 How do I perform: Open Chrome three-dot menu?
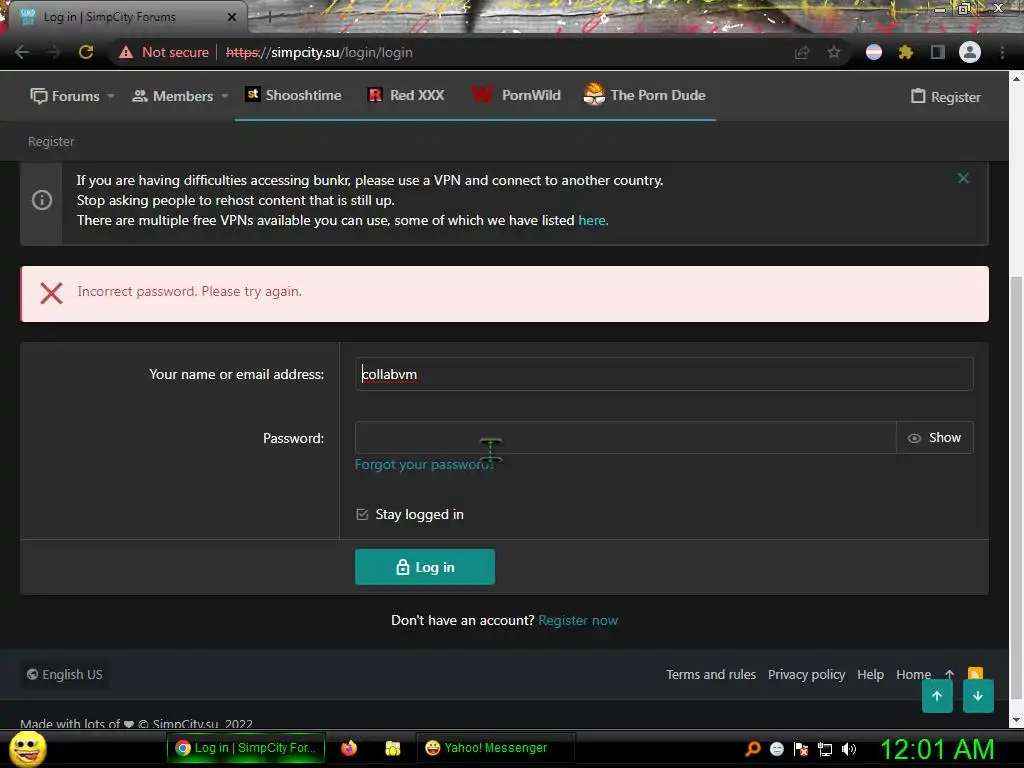pyautogui.click(x=1002, y=52)
